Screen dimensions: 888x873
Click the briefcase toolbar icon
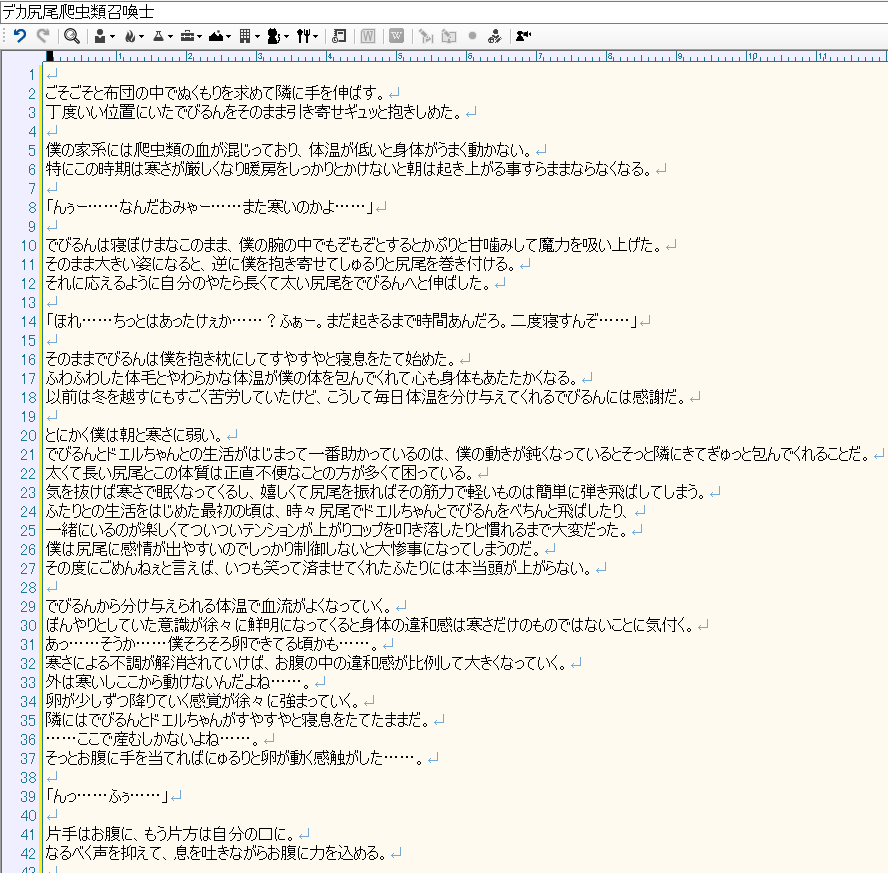[x=187, y=36]
